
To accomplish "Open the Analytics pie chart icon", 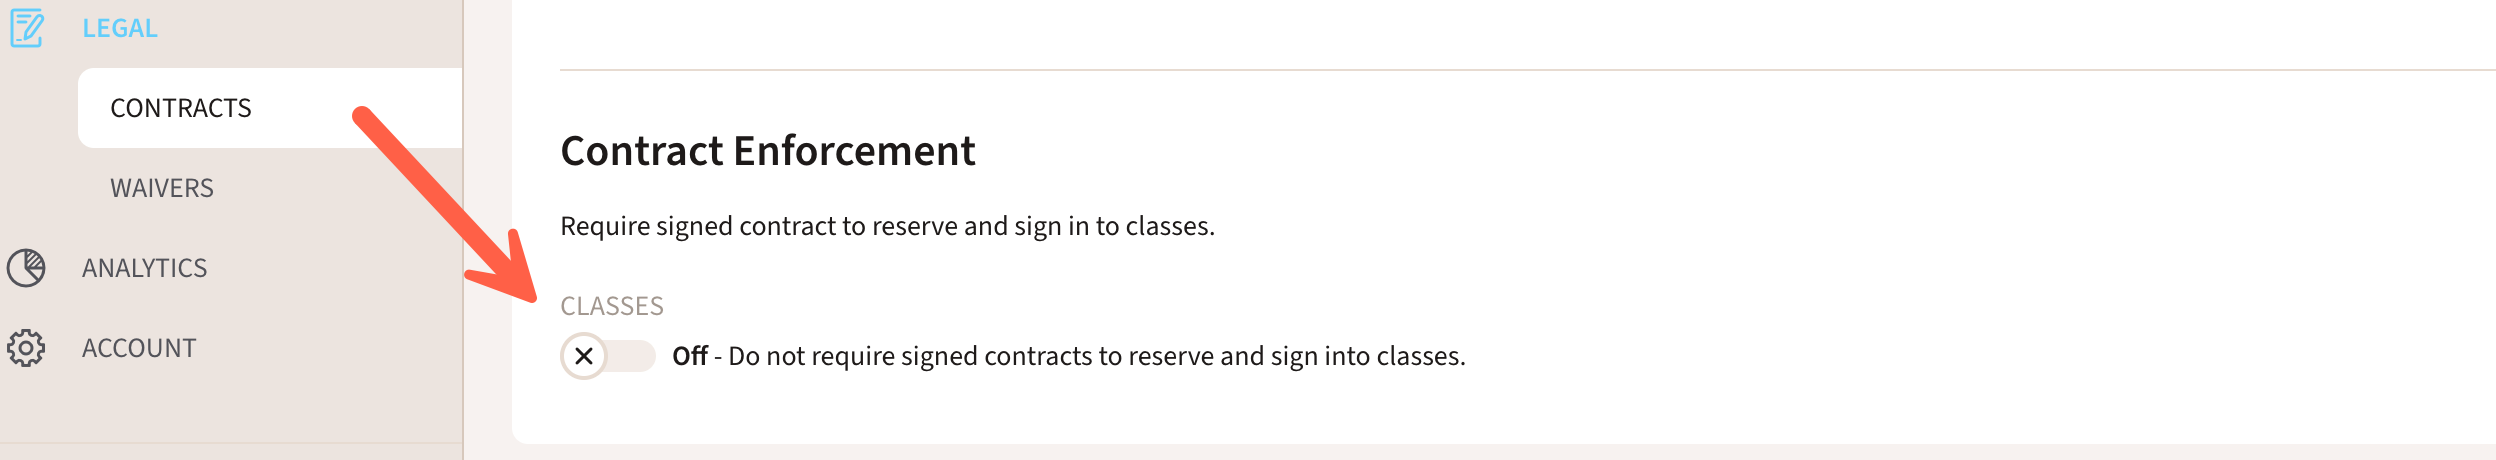I will (x=26, y=268).
